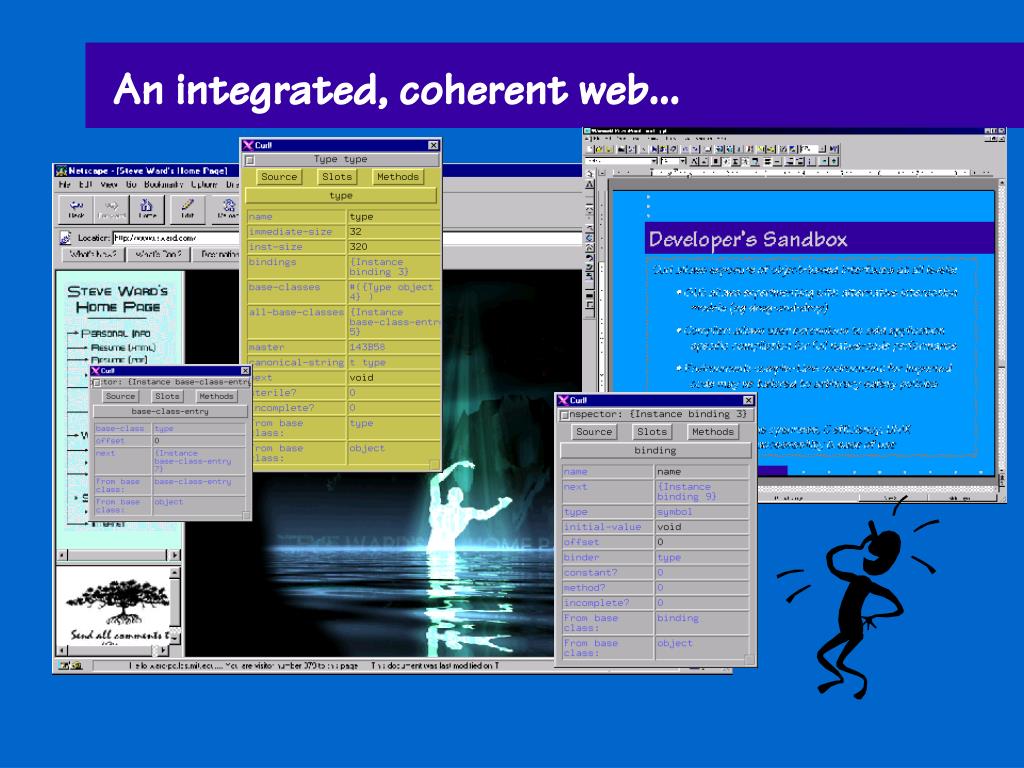Open the Bookmarks menu in Netscape

pyautogui.click(x=163, y=185)
